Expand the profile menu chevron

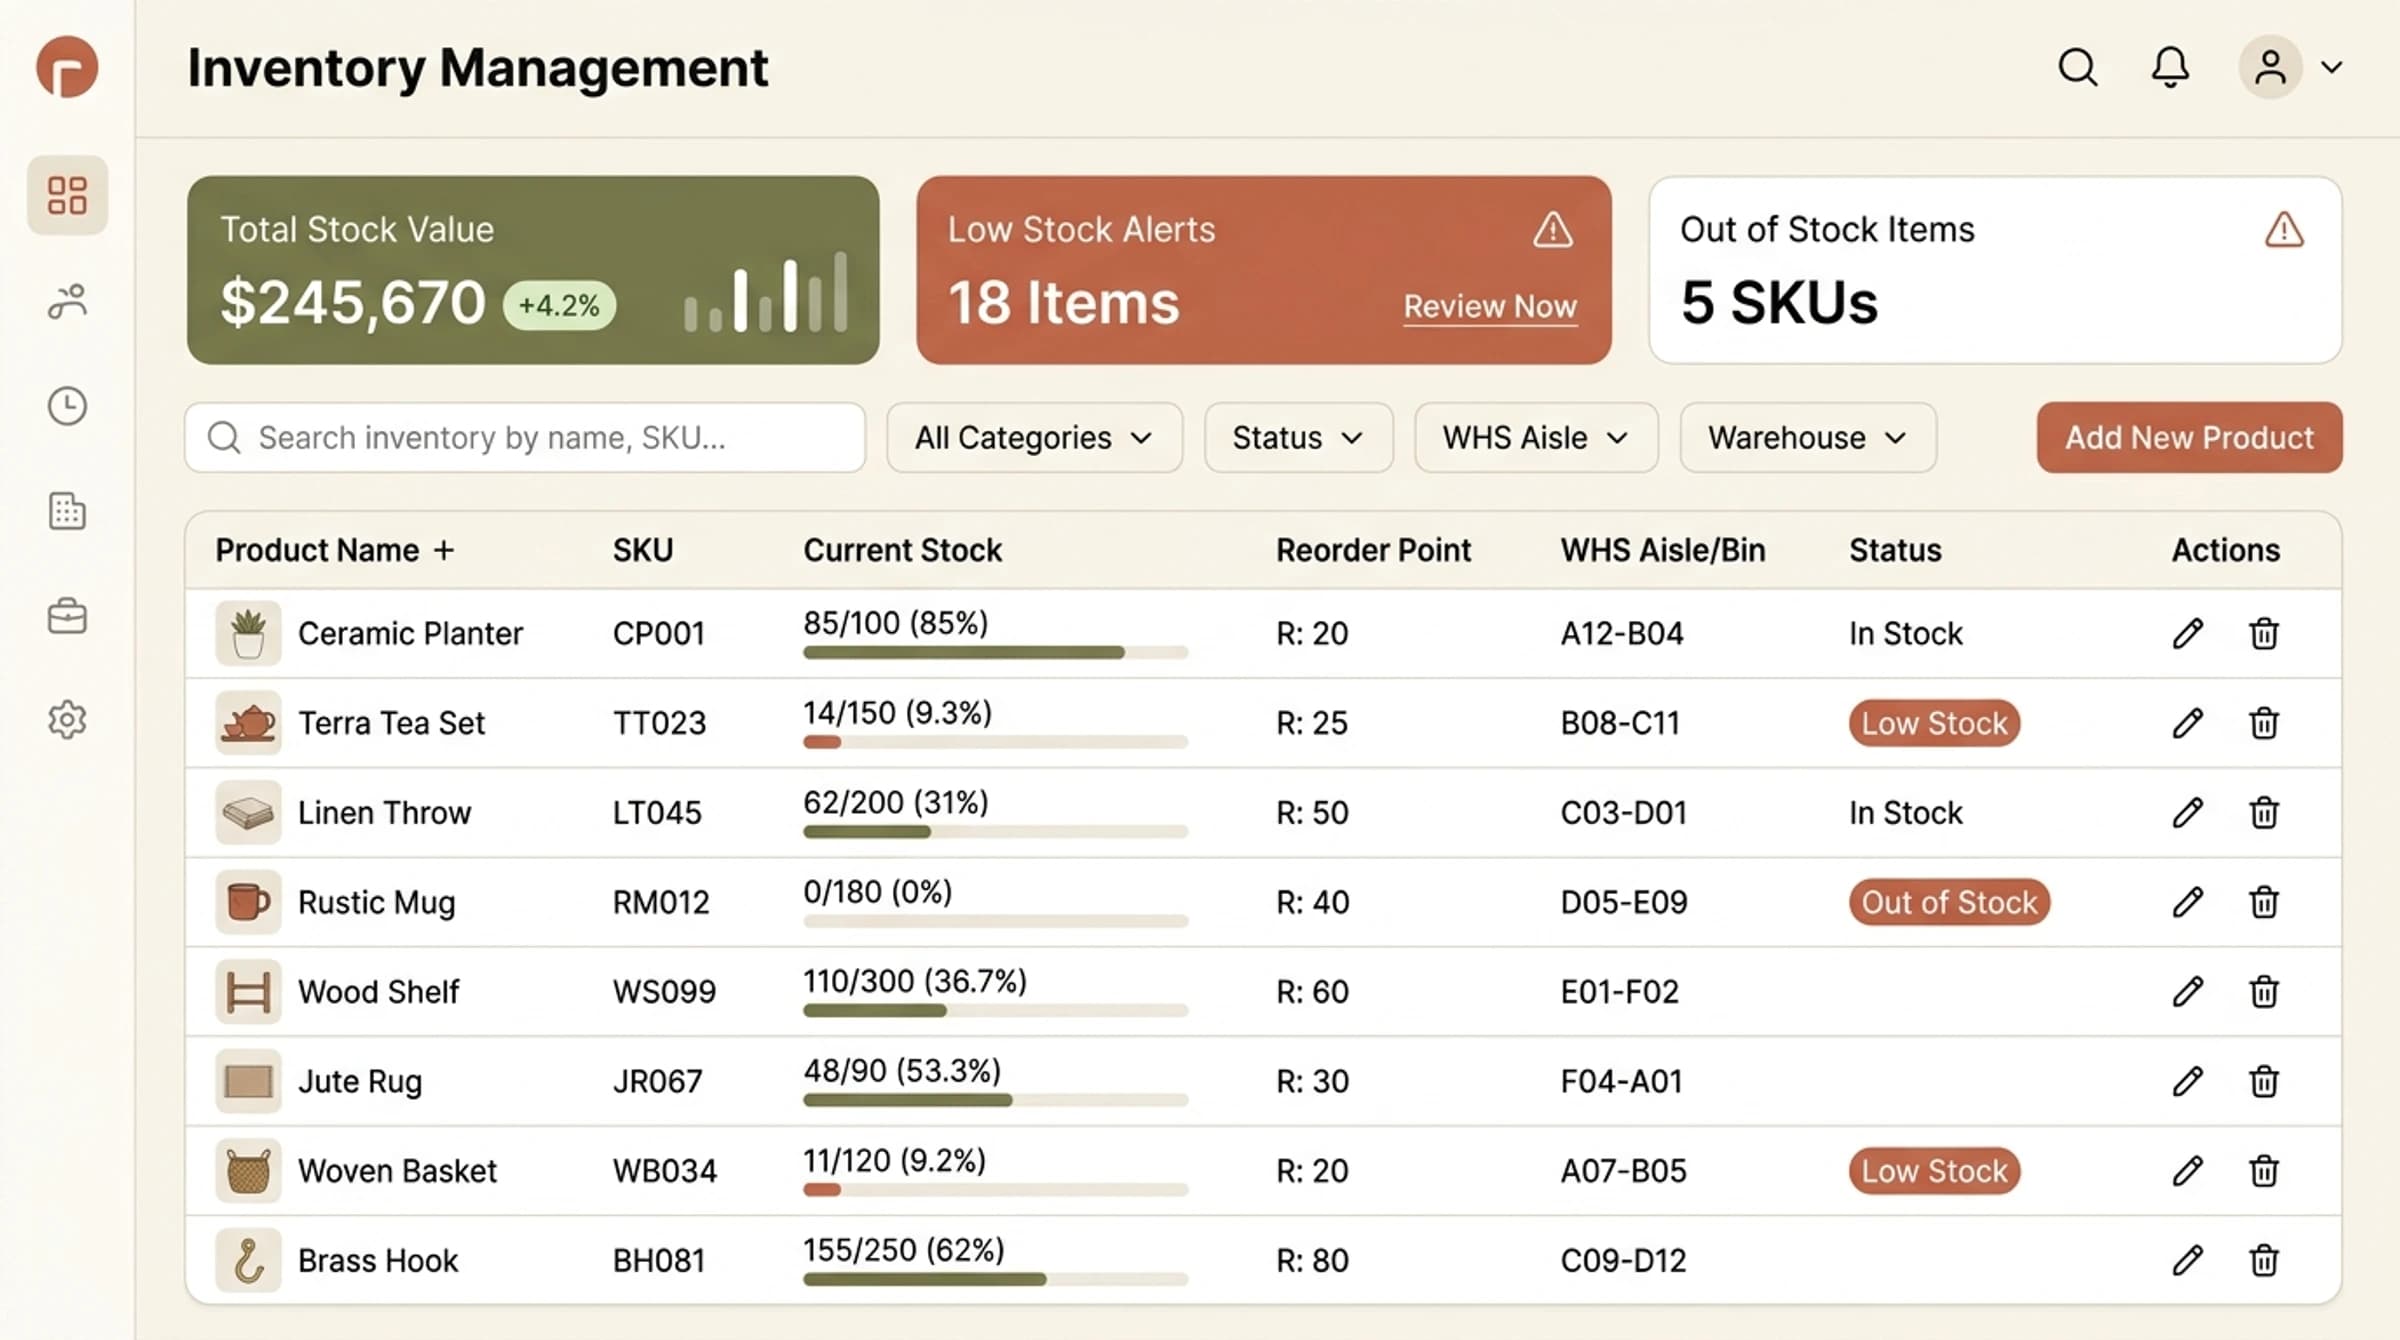pyautogui.click(x=2332, y=68)
